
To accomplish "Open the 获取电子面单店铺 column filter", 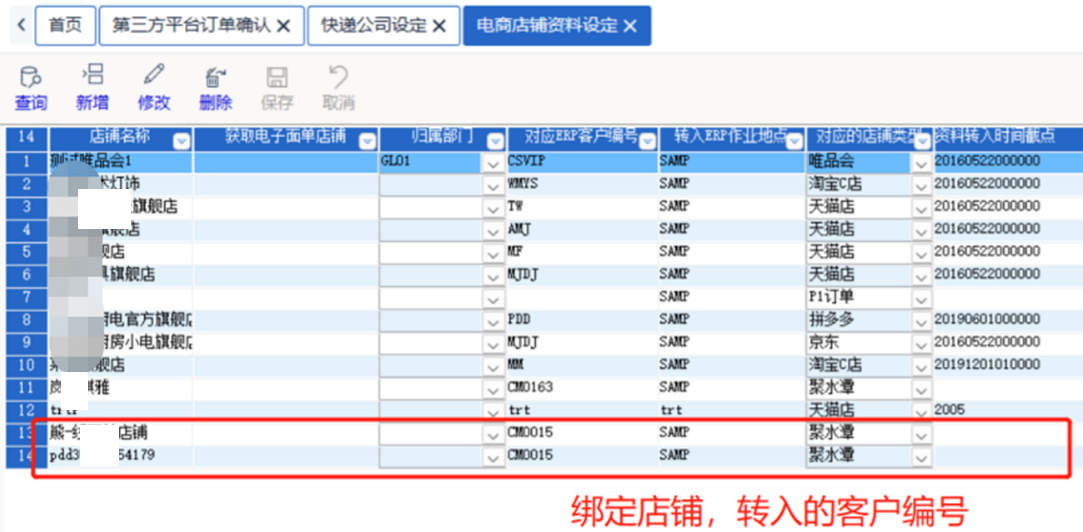I will point(367,139).
